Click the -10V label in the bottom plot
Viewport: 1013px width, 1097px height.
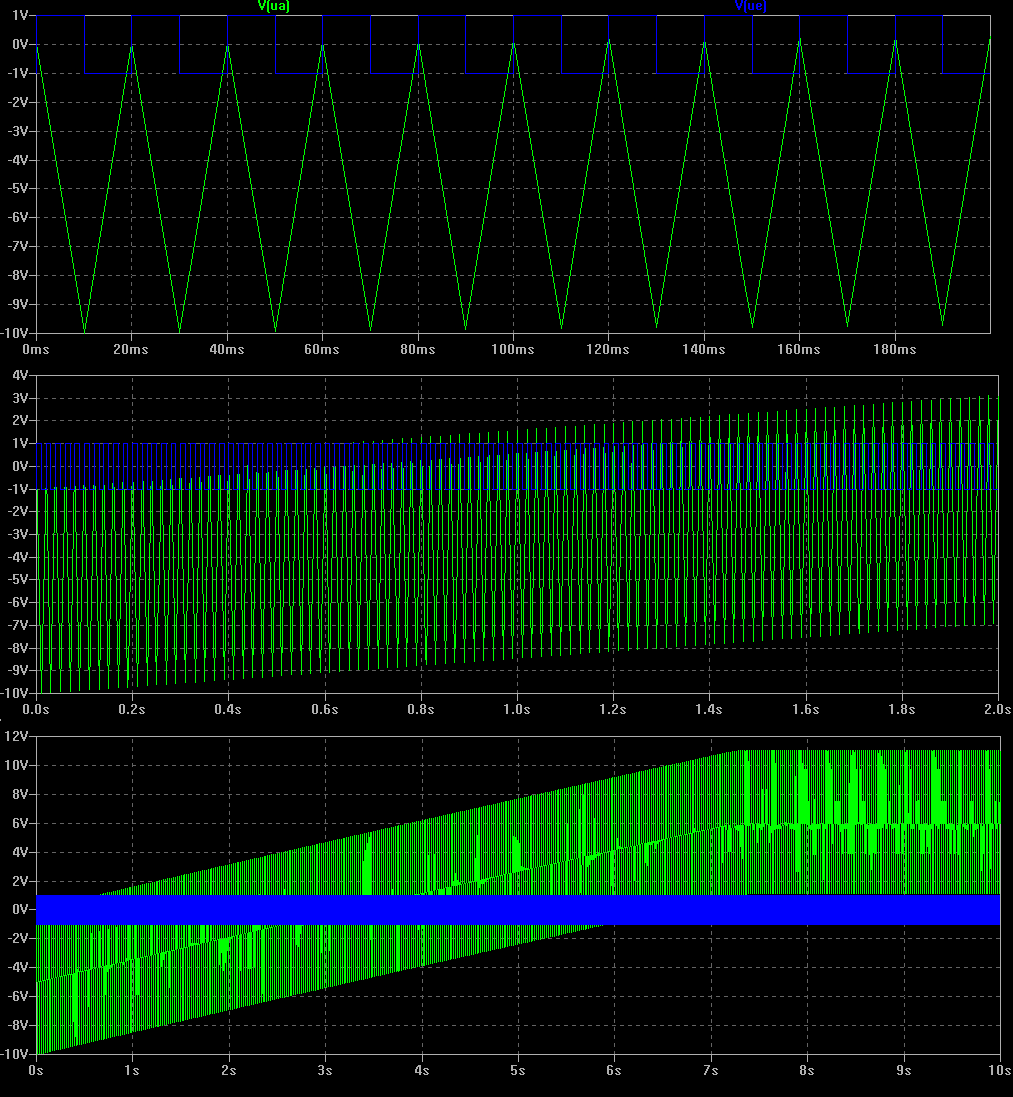click(x=15, y=1054)
